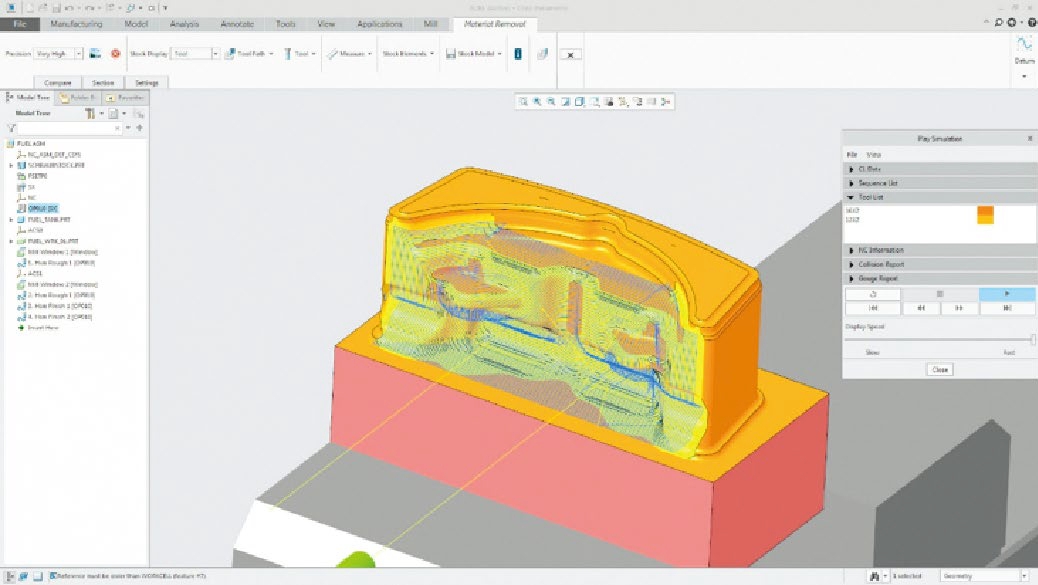Expand the CL Data section
Screen dimensions: 1038x585
click(x=939, y=169)
